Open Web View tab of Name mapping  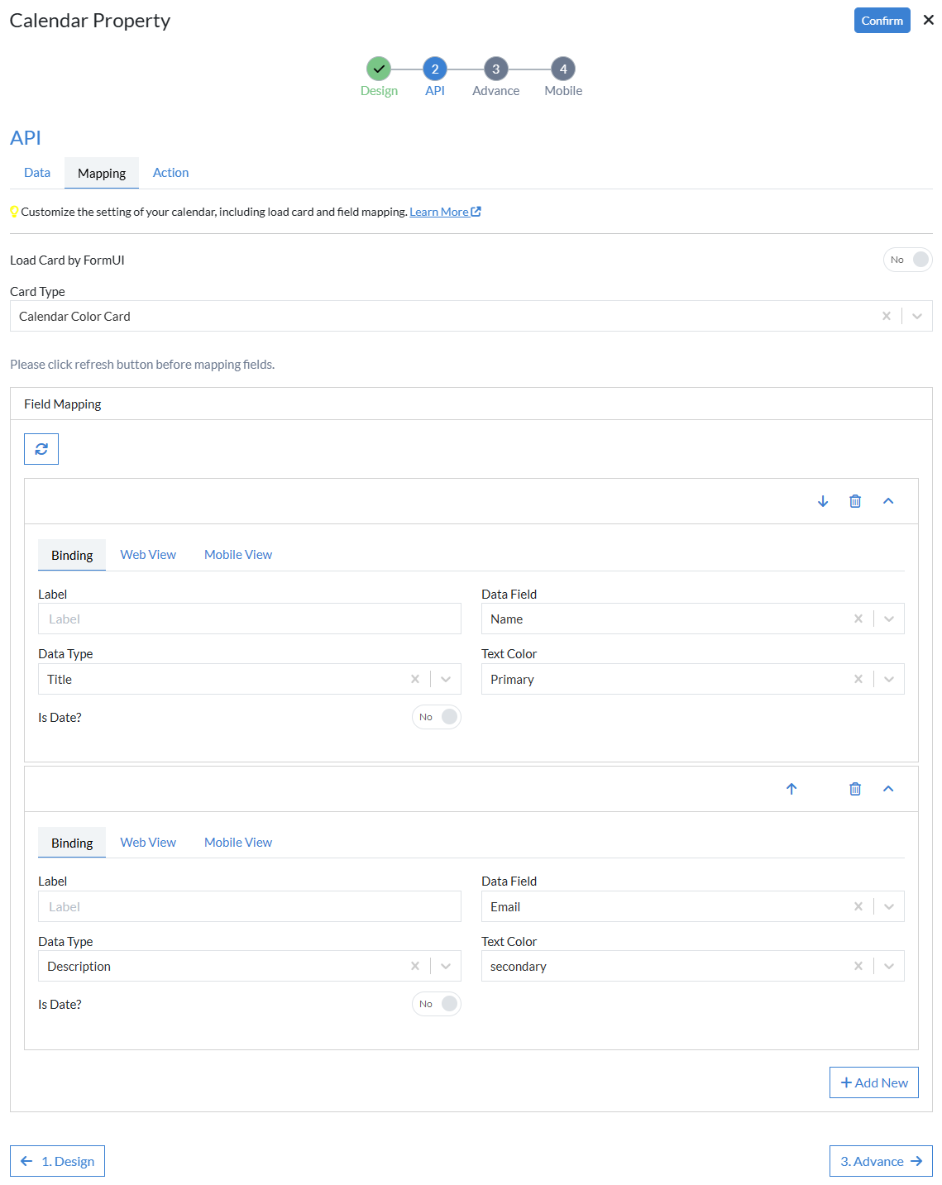tap(148, 555)
